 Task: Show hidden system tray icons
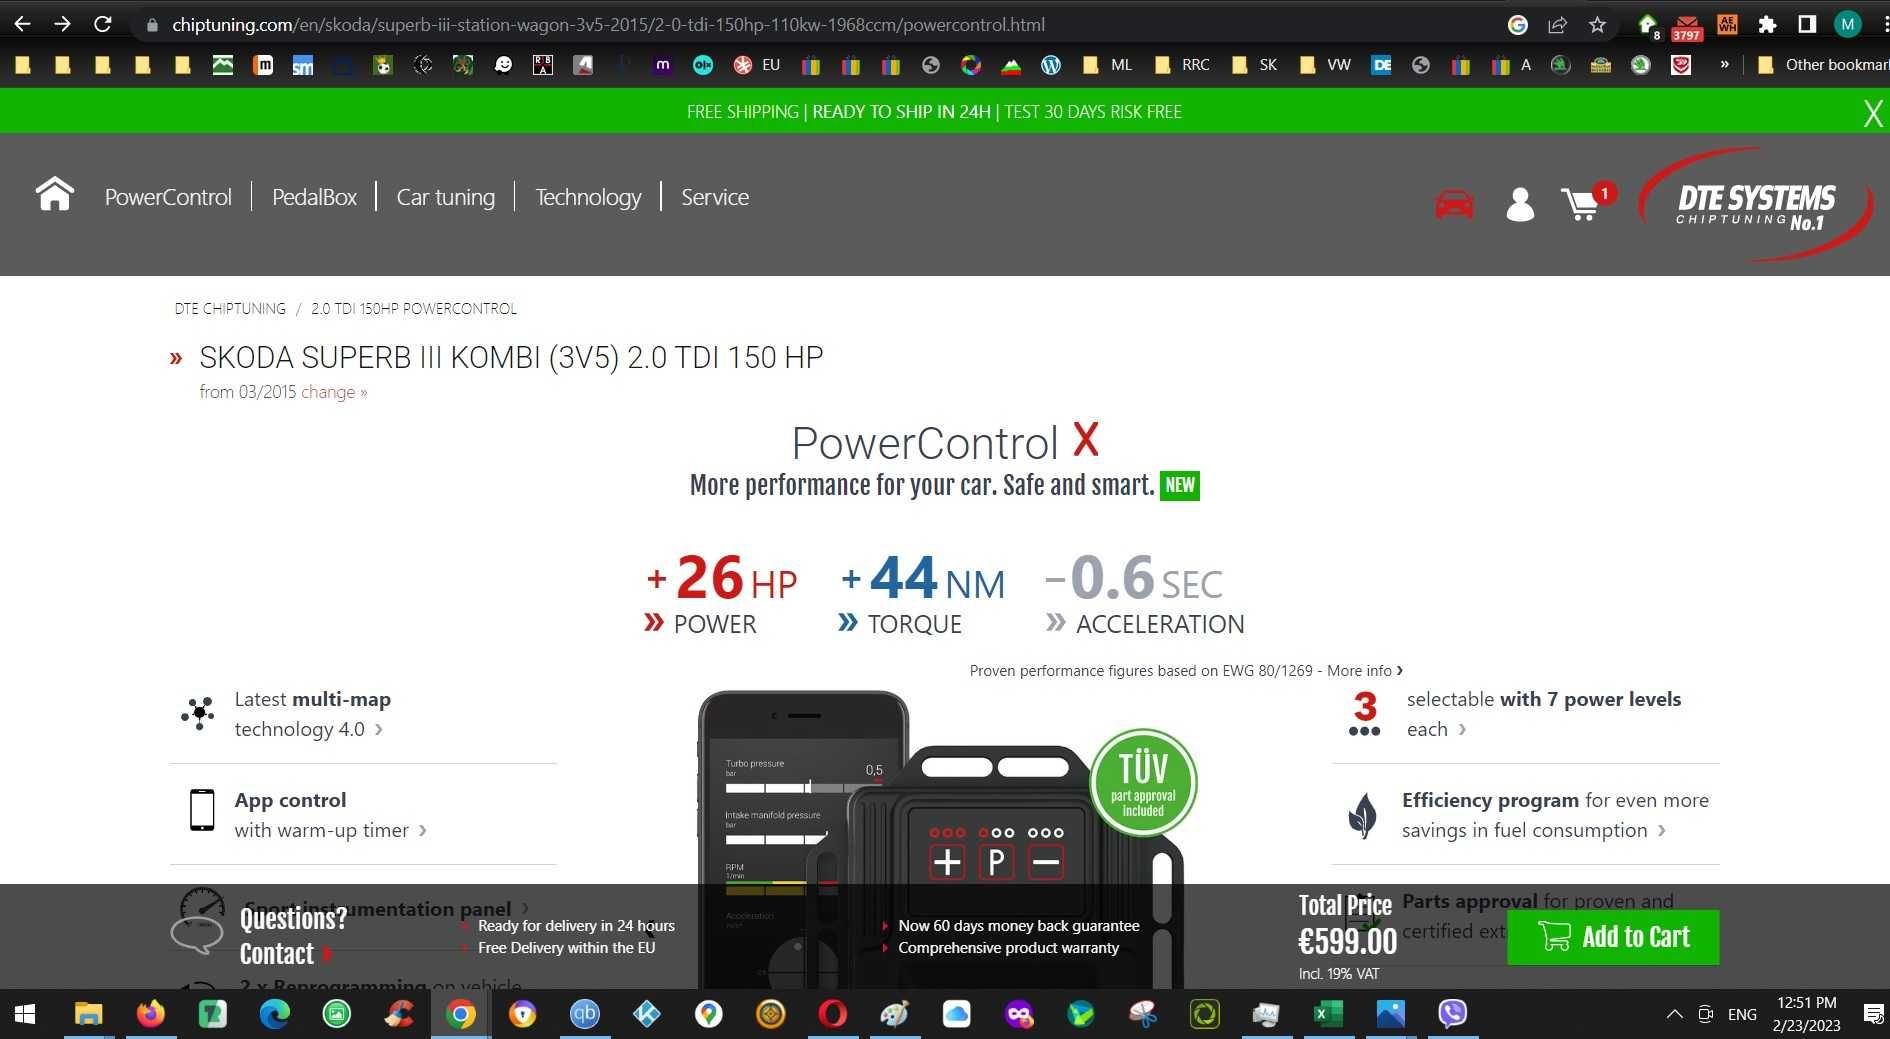click(1674, 1015)
